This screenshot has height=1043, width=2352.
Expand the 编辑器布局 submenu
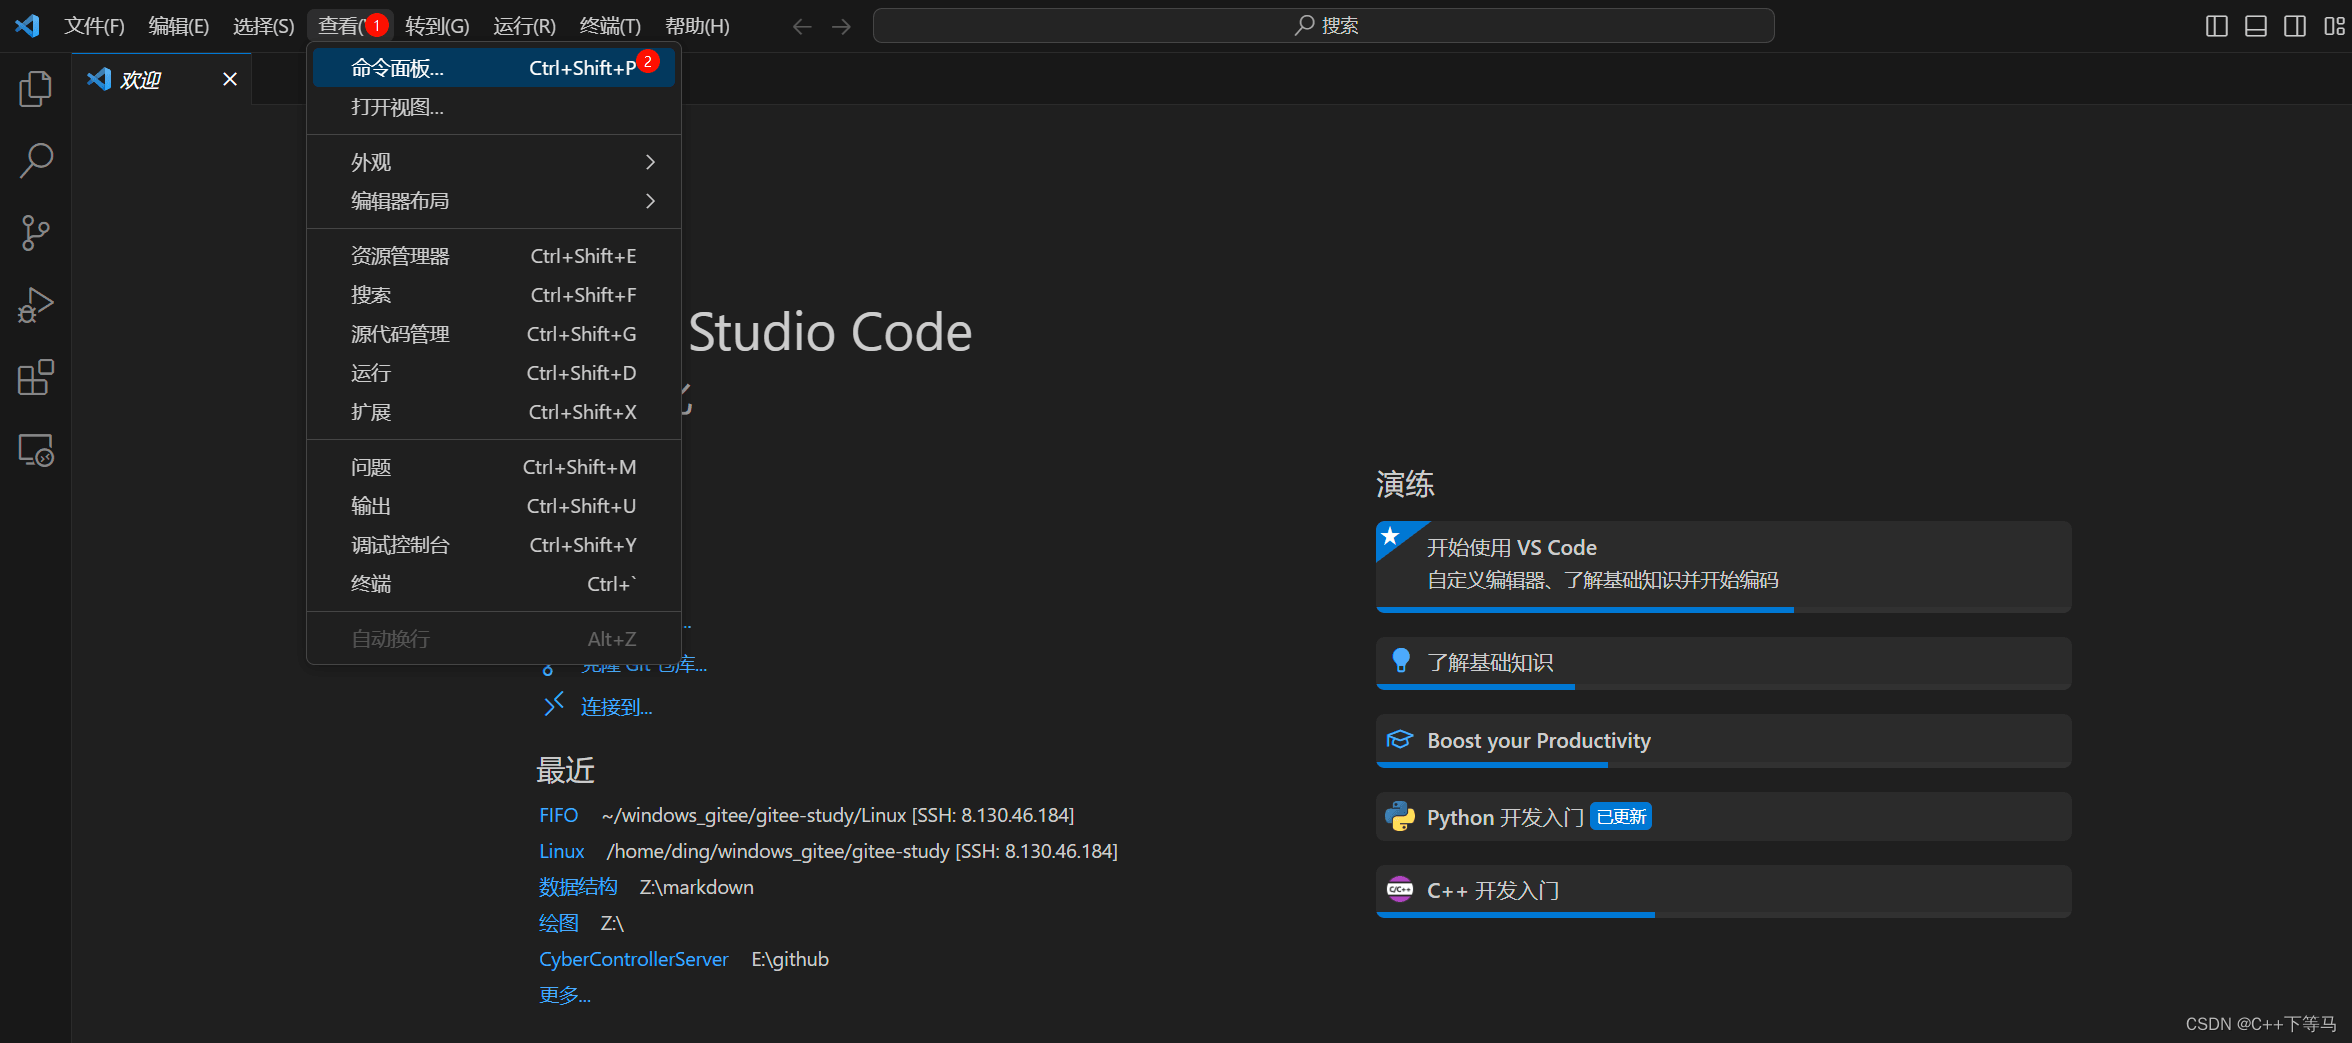pyautogui.click(x=494, y=201)
